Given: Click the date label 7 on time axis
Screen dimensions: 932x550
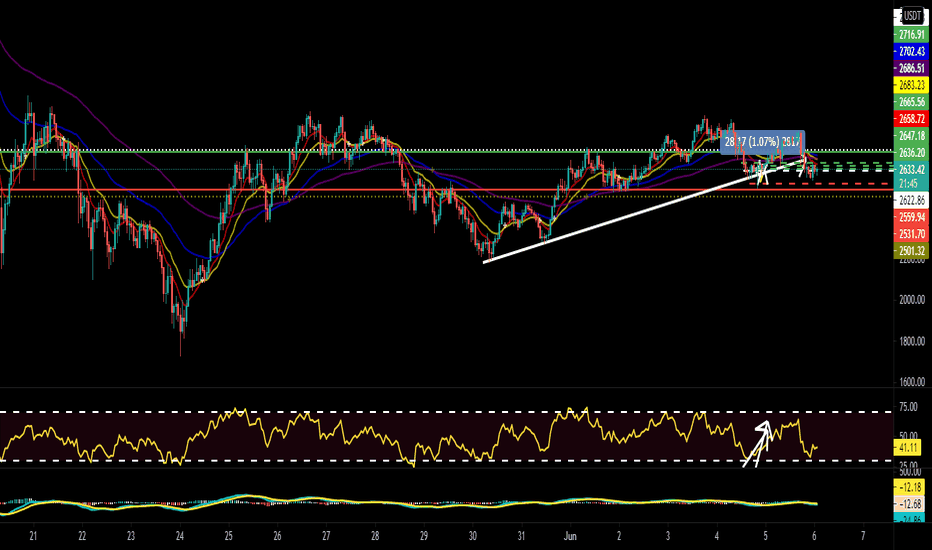Looking at the screenshot, I should pyautogui.click(x=863, y=536).
